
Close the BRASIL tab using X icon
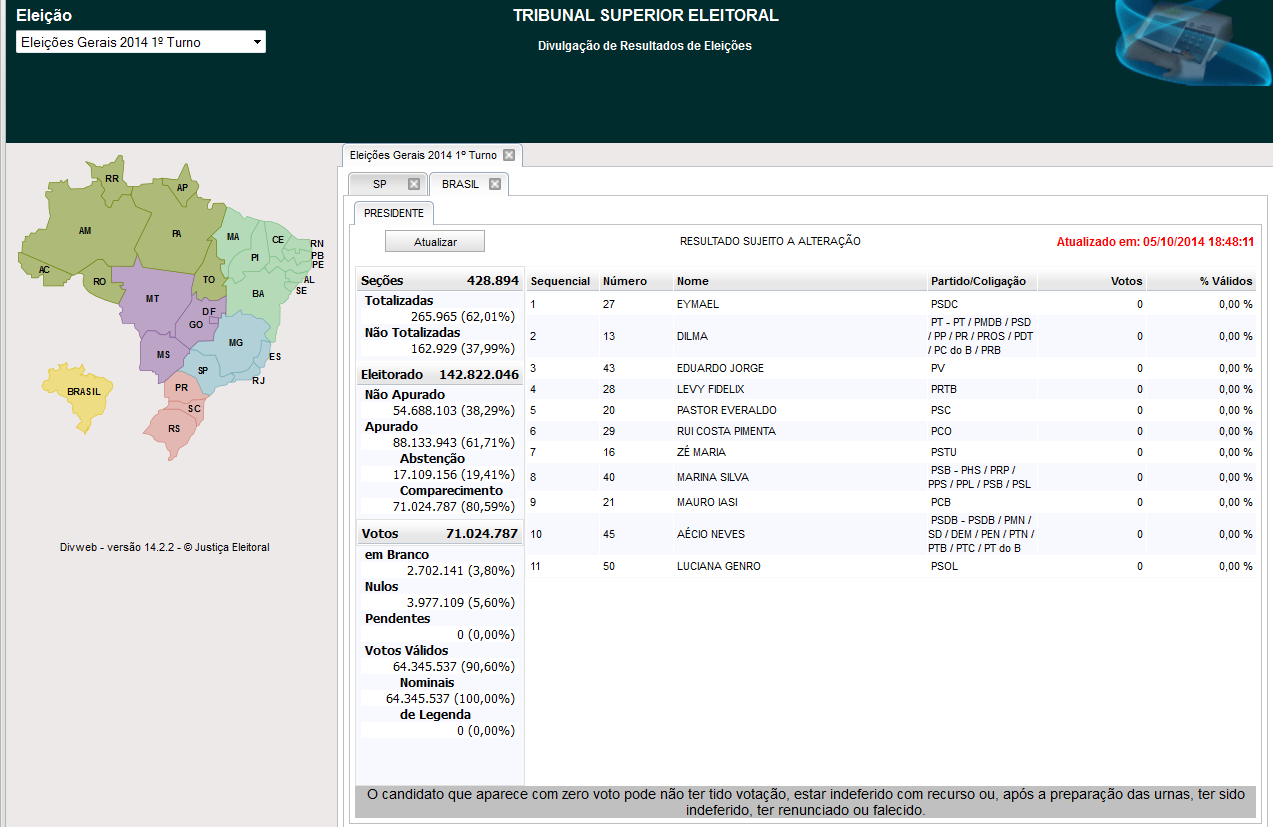tap(494, 184)
